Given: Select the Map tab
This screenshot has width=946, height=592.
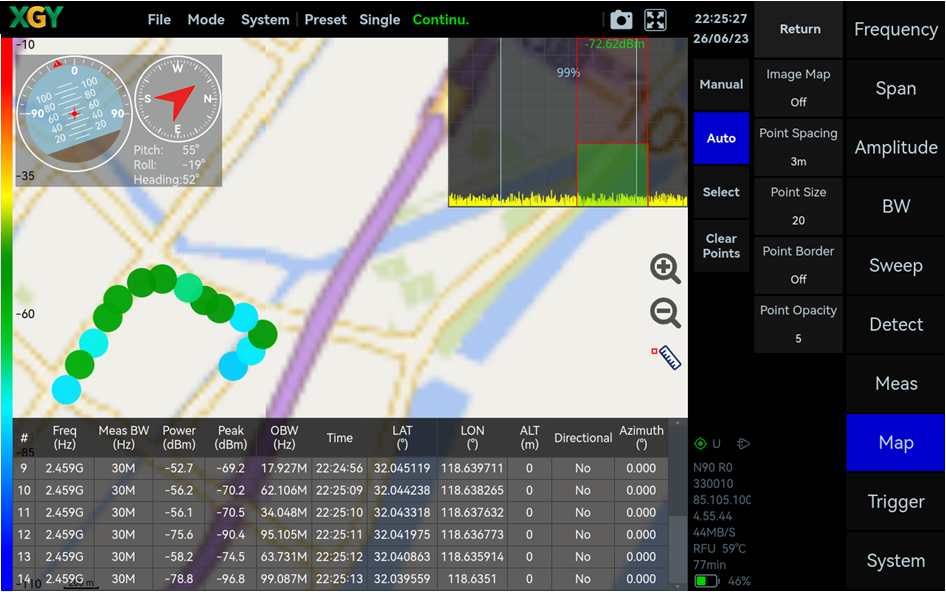Looking at the screenshot, I should tap(896, 442).
